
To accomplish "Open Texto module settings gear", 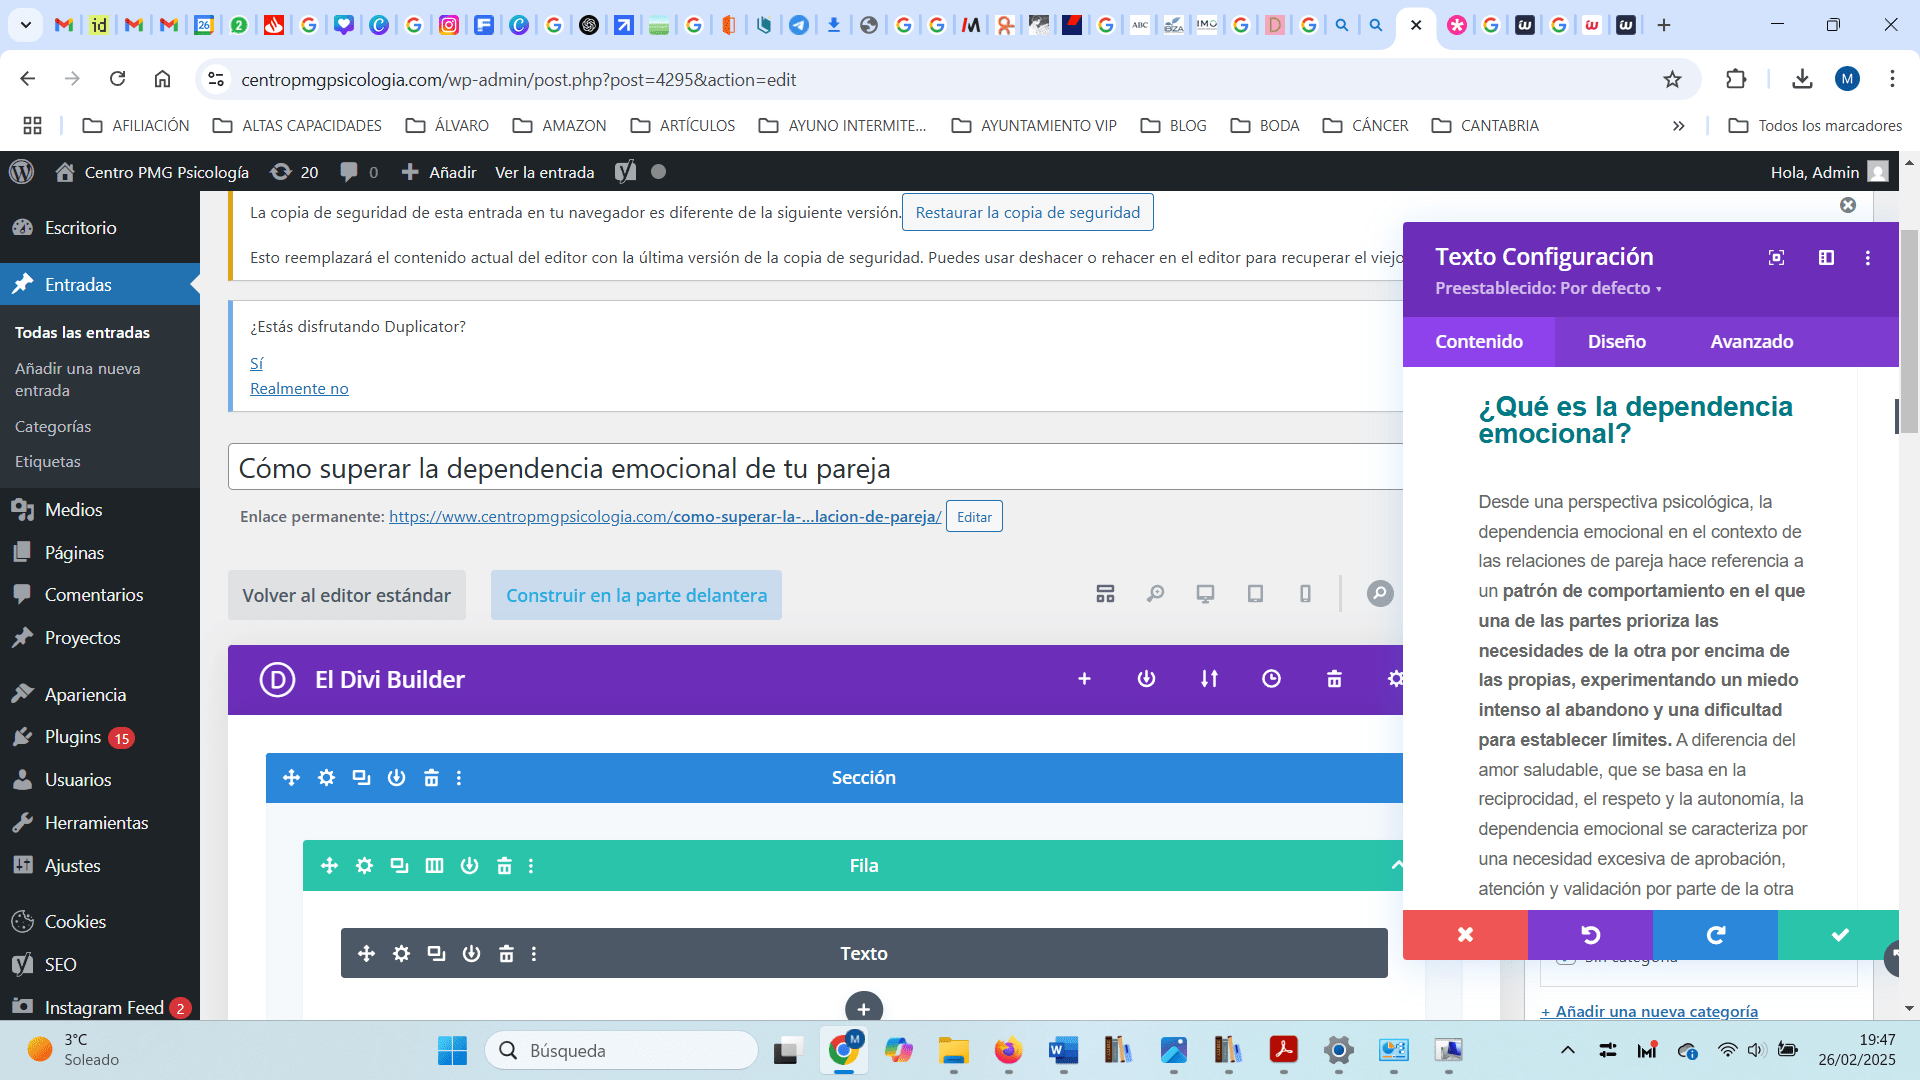I will (401, 954).
